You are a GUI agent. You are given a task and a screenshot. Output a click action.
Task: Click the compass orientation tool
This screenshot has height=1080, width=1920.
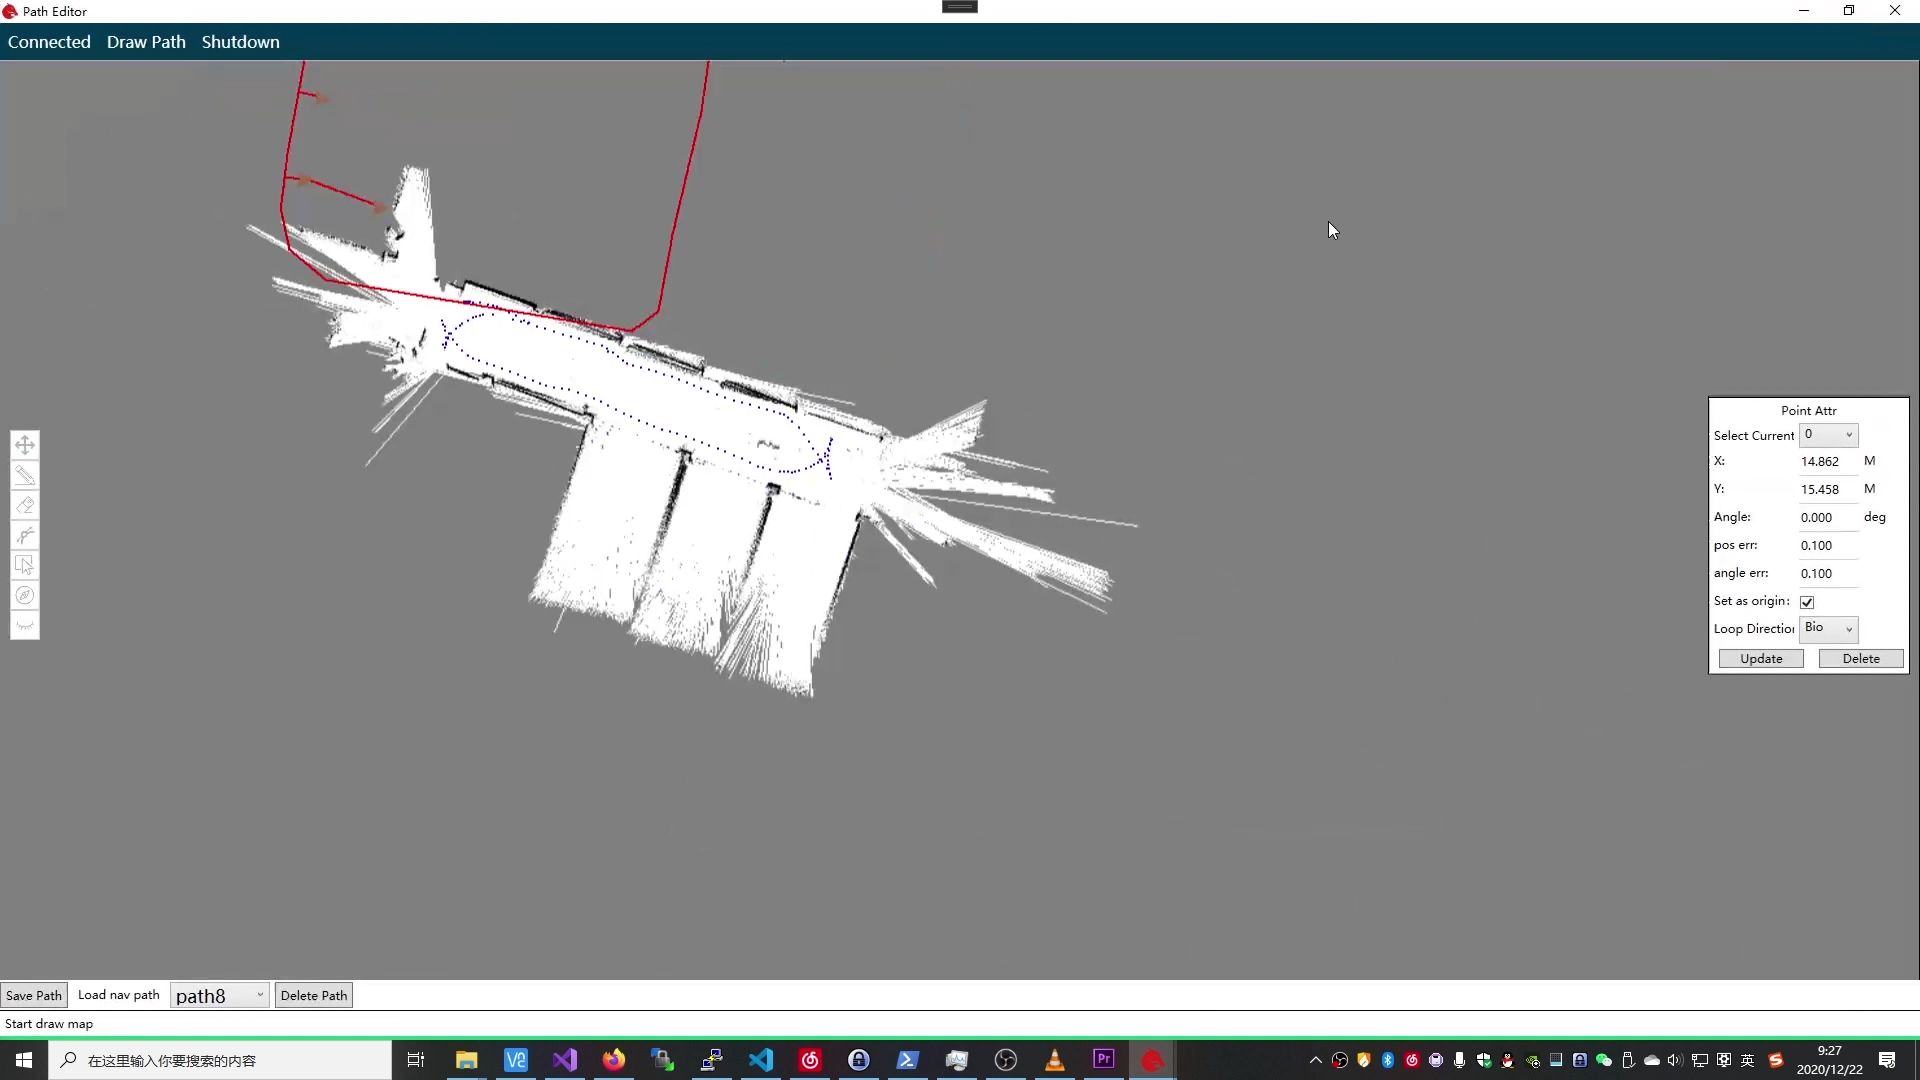pos(25,596)
